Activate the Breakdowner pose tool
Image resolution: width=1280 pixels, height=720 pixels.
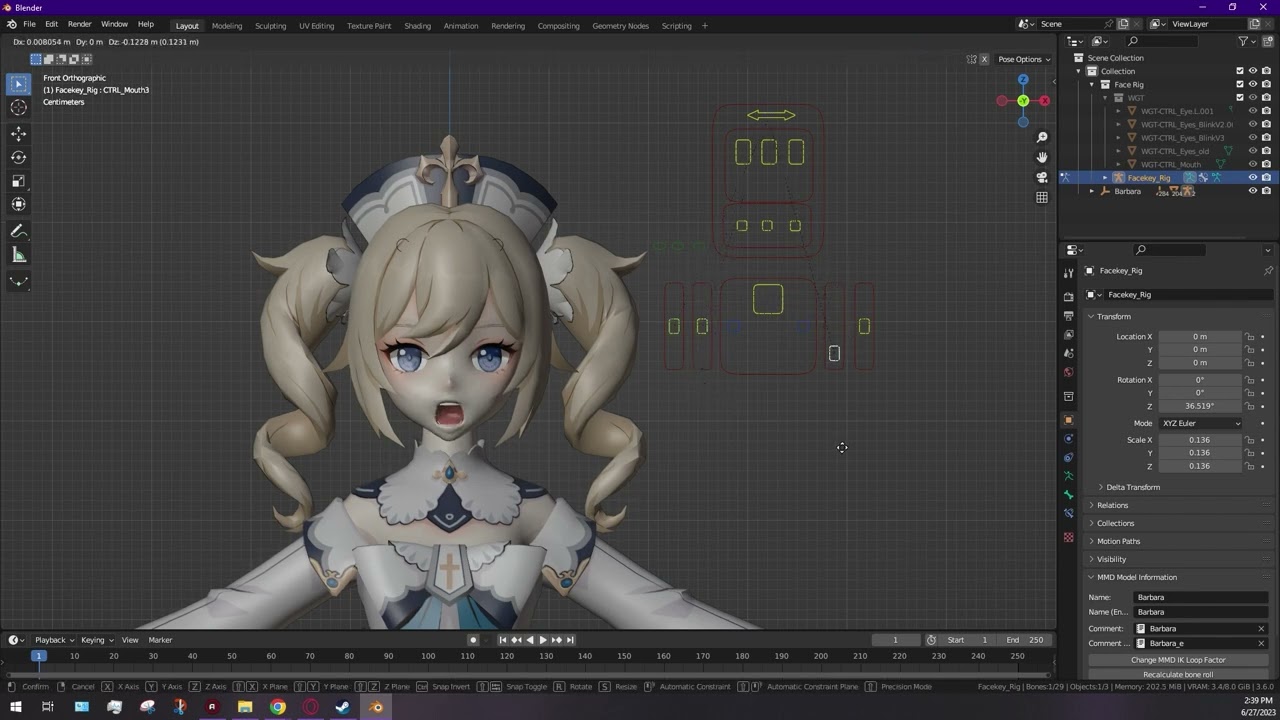click(18, 282)
